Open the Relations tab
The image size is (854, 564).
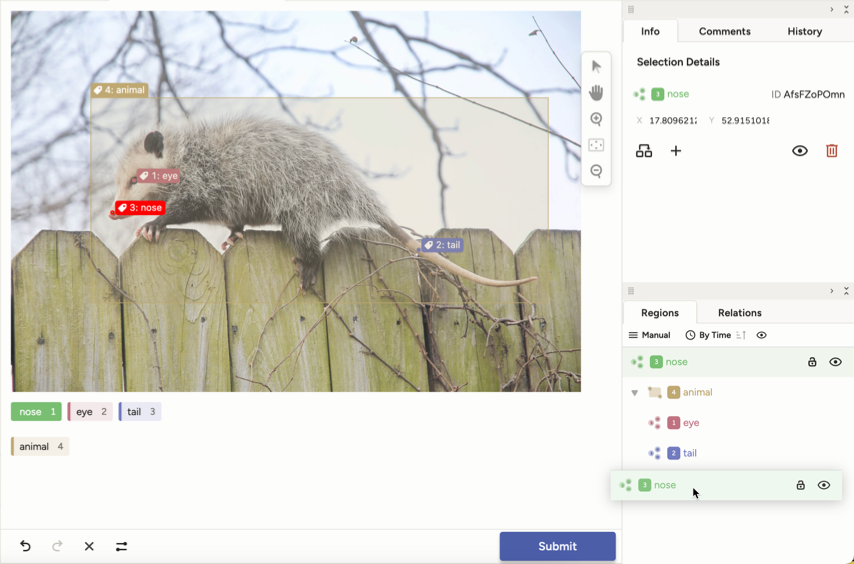[739, 313]
